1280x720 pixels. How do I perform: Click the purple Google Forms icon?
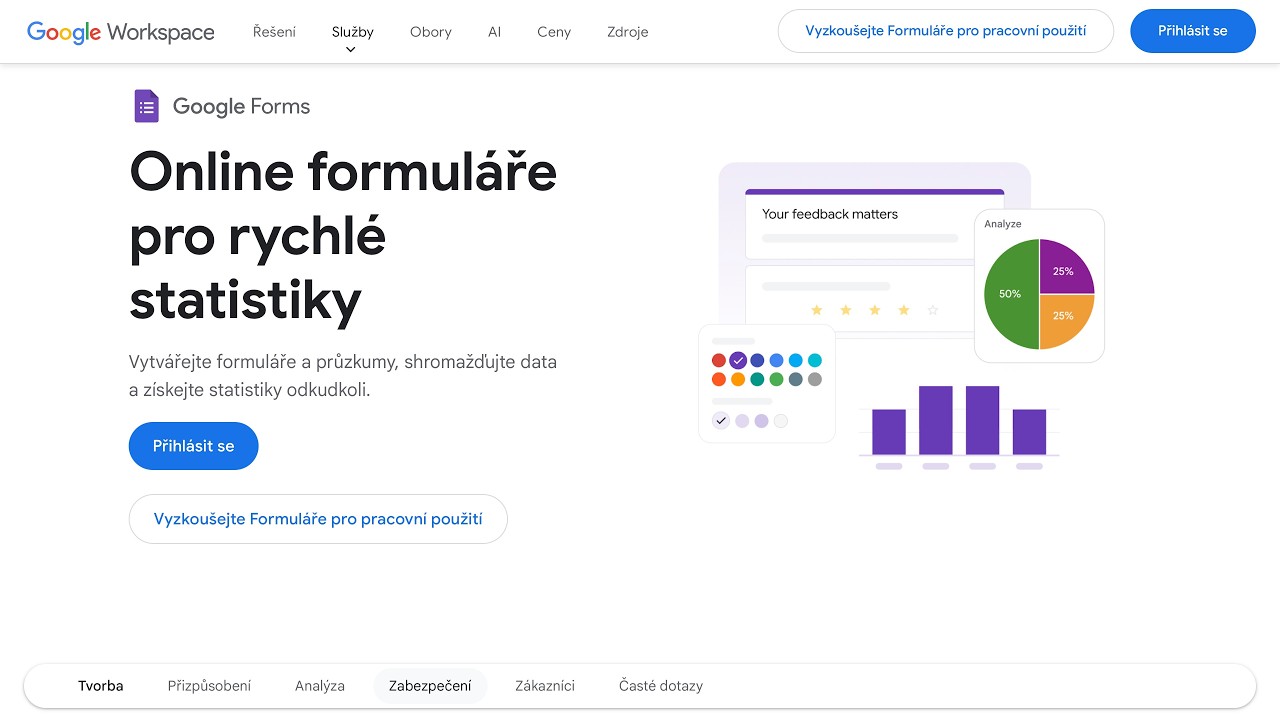[x=147, y=106]
